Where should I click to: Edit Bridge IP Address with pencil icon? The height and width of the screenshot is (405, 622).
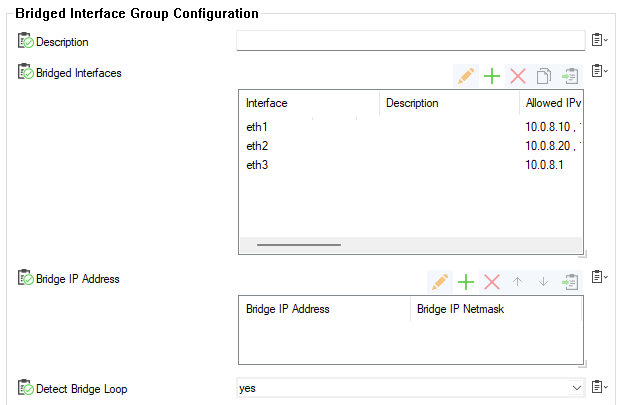(x=440, y=282)
